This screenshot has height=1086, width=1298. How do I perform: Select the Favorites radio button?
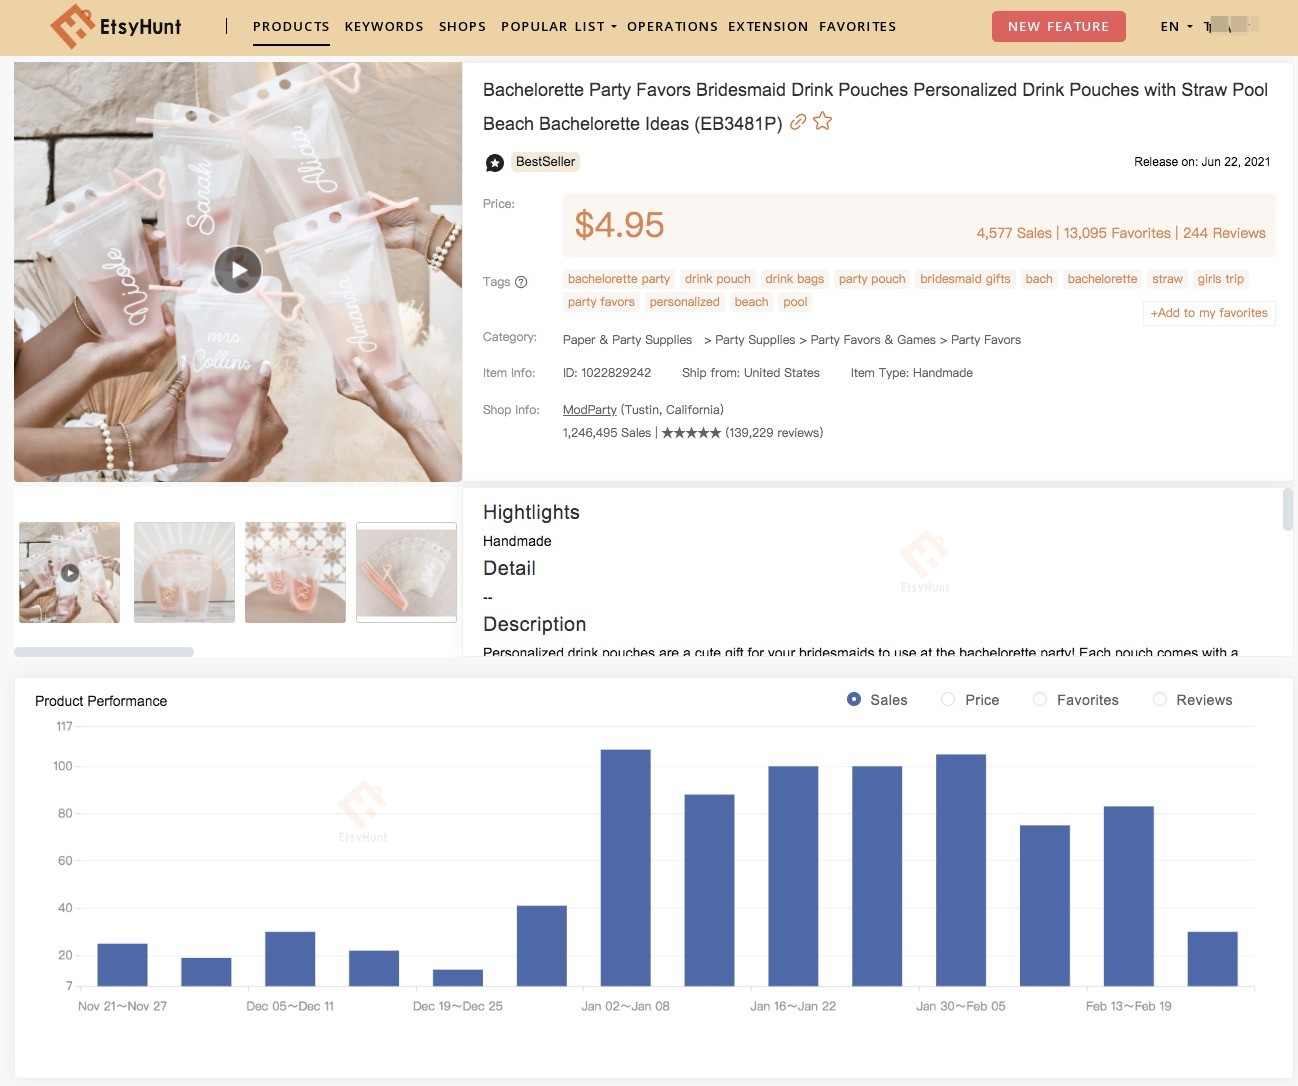click(1040, 700)
